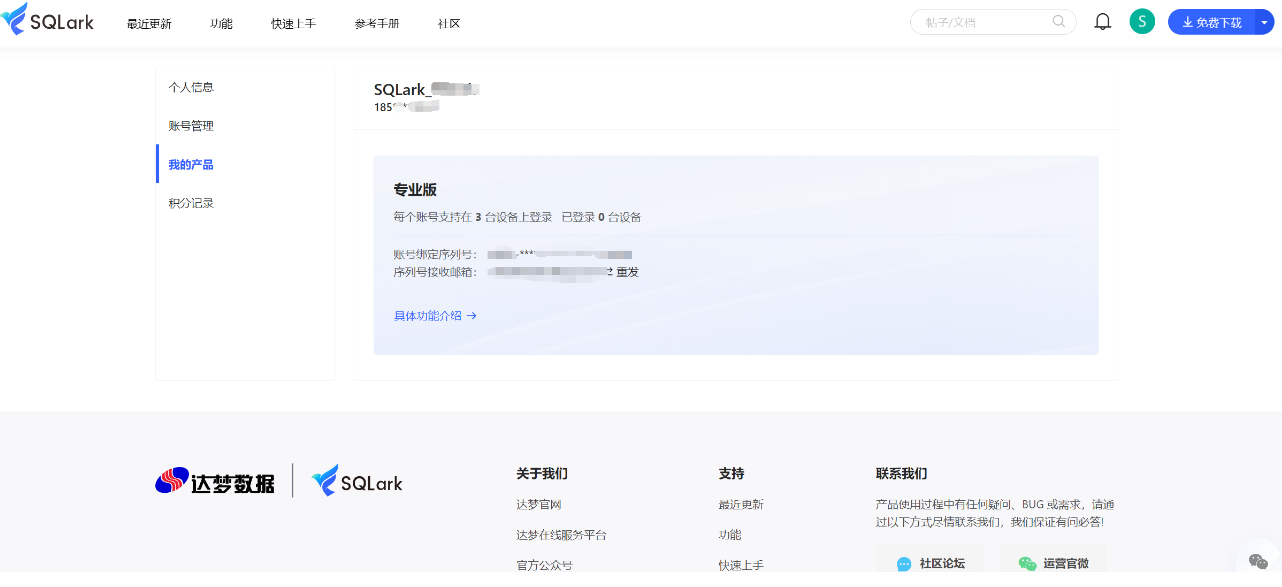Click the 重发 link for serial email

click(627, 272)
